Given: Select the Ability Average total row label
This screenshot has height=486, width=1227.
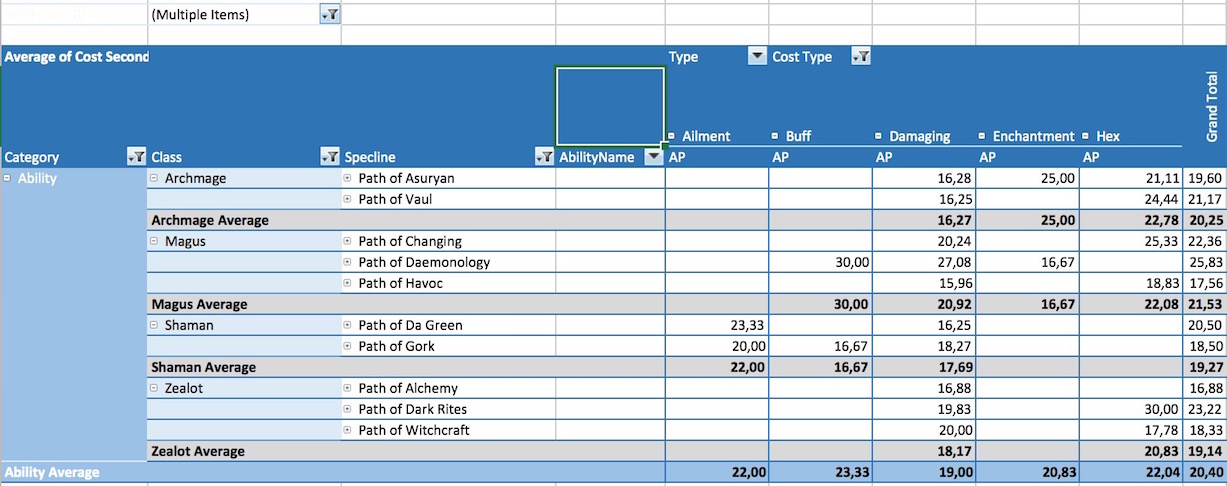Looking at the screenshot, I should tap(52, 472).
